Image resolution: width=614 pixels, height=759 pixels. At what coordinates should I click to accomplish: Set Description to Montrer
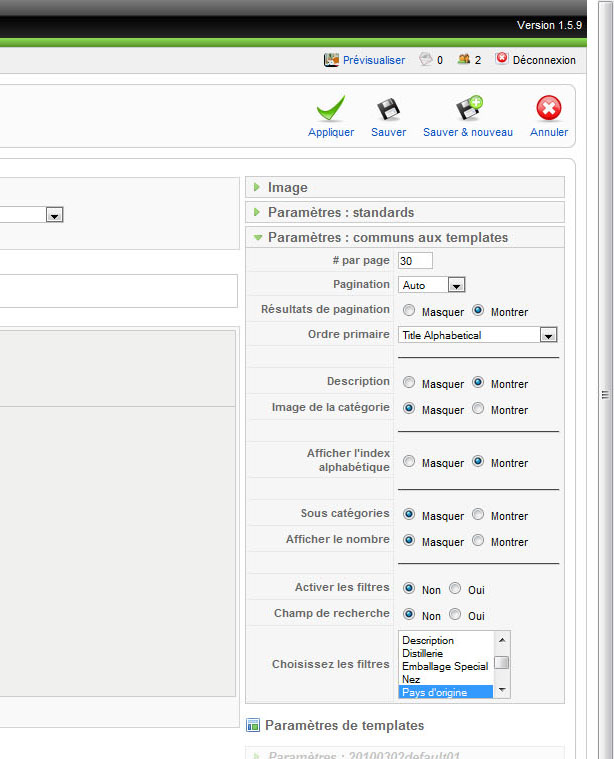click(478, 382)
